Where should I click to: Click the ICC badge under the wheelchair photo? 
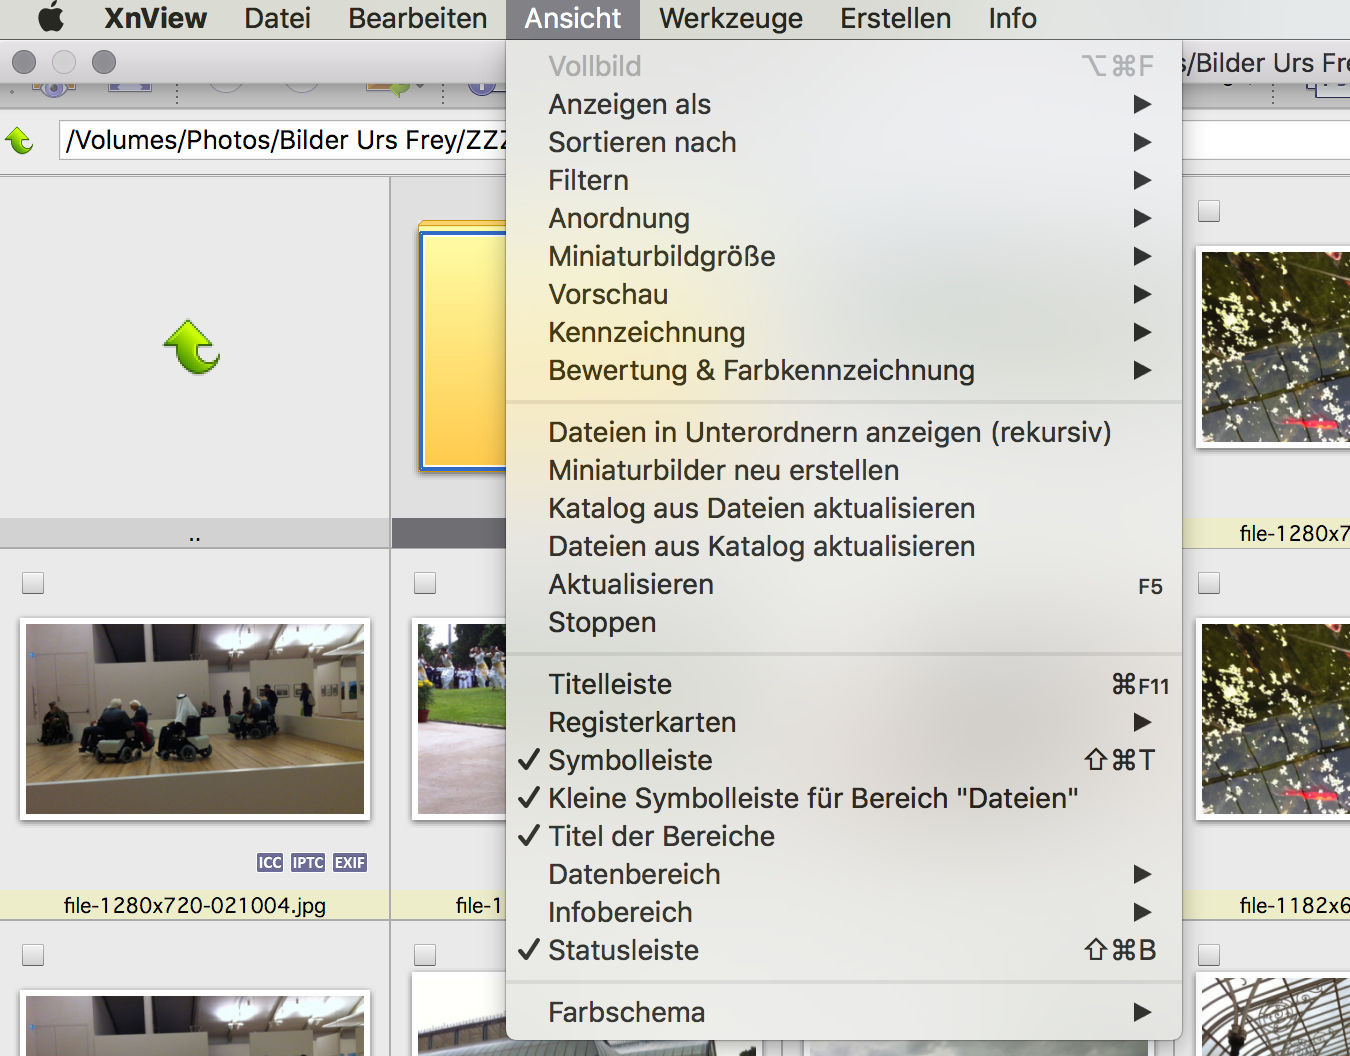tap(270, 862)
